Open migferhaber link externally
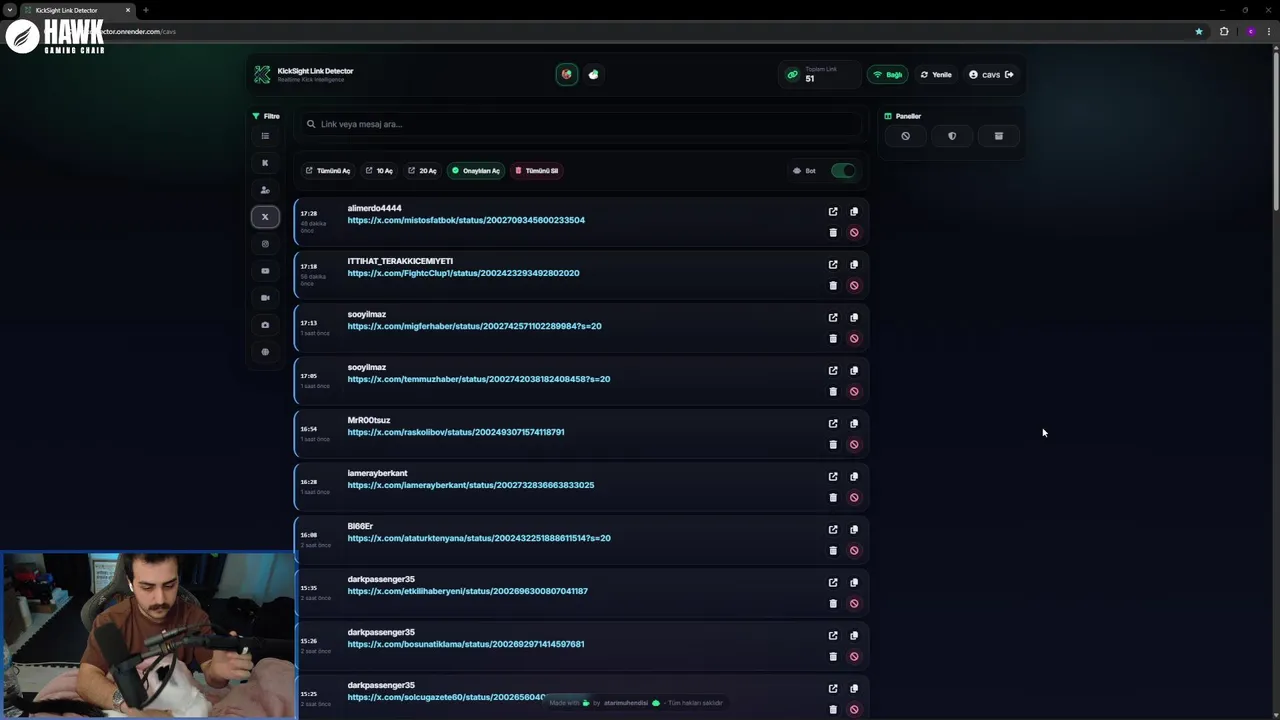 click(833, 318)
